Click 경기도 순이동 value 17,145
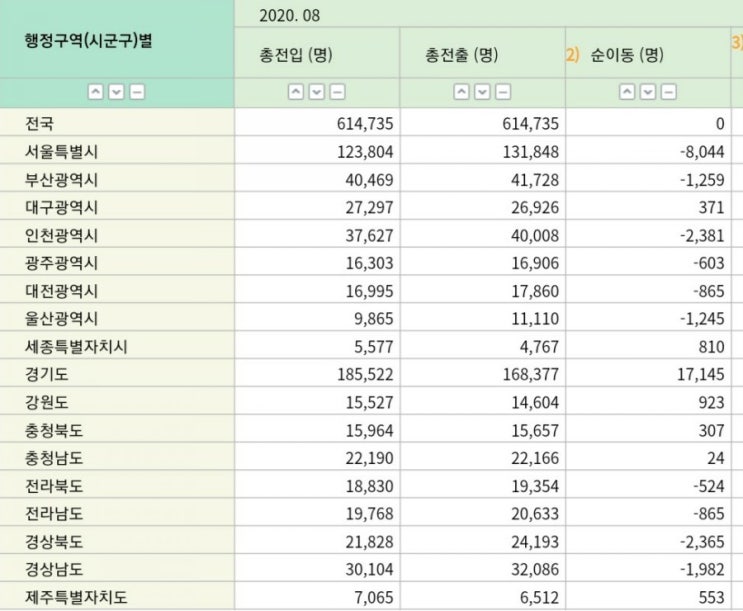 pyautogui.click(x=700, y=374)
